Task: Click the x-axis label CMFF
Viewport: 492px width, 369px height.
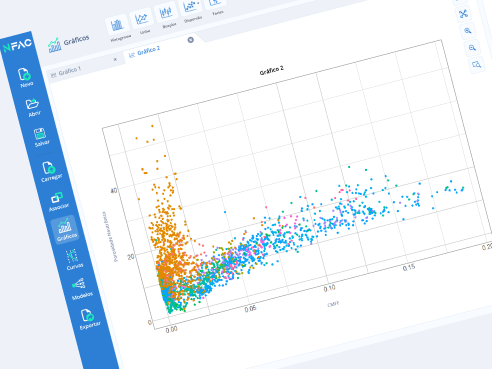Action: (x=333, y=304)
